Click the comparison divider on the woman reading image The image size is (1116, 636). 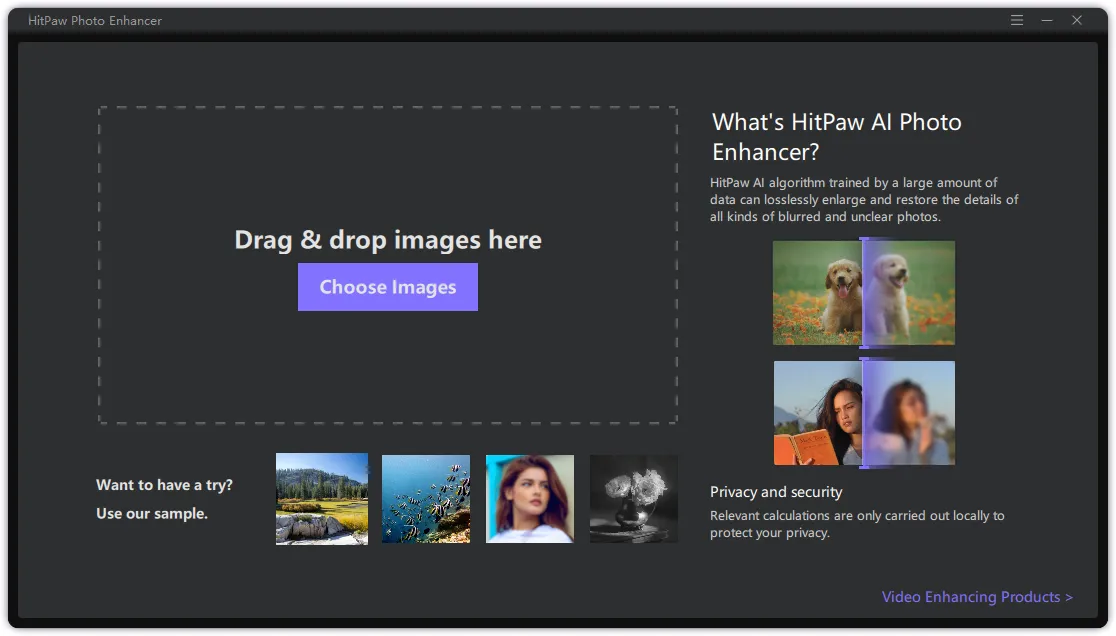863,413
